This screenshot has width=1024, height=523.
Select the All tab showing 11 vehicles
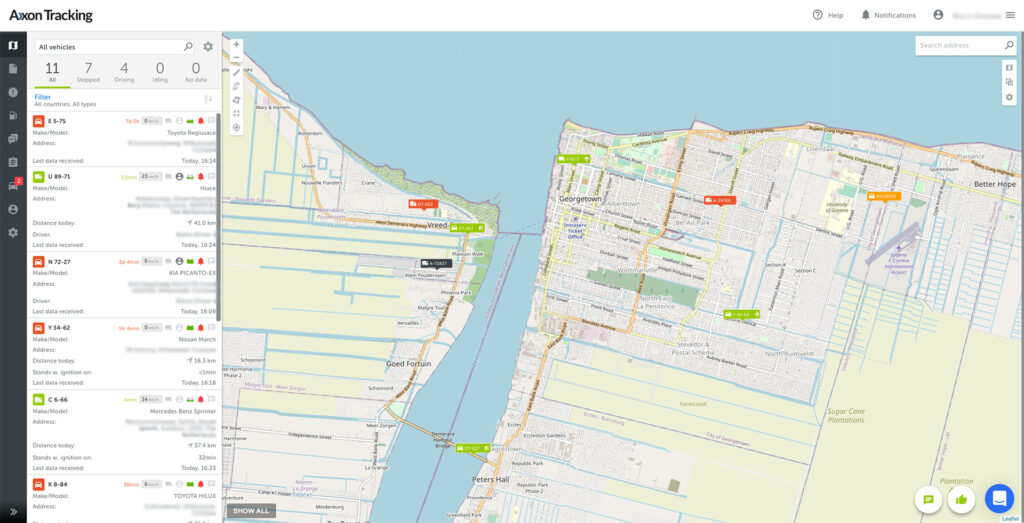click(x=52, y=72)
